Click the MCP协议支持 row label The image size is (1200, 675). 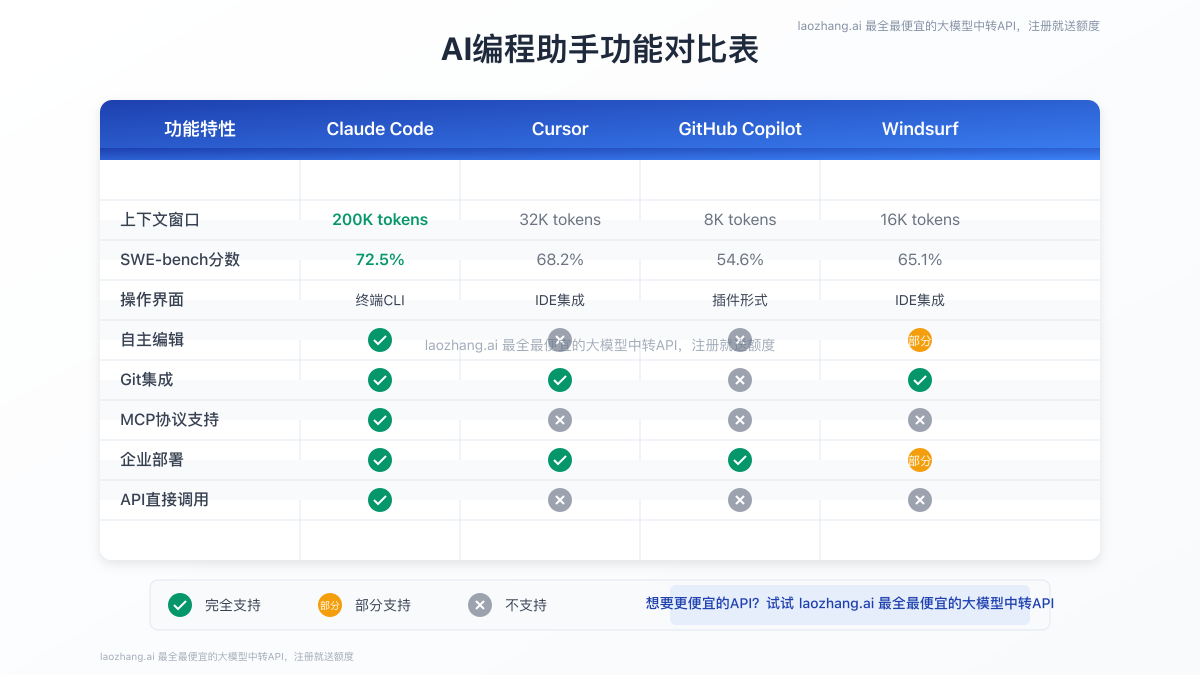pos(169,420)
